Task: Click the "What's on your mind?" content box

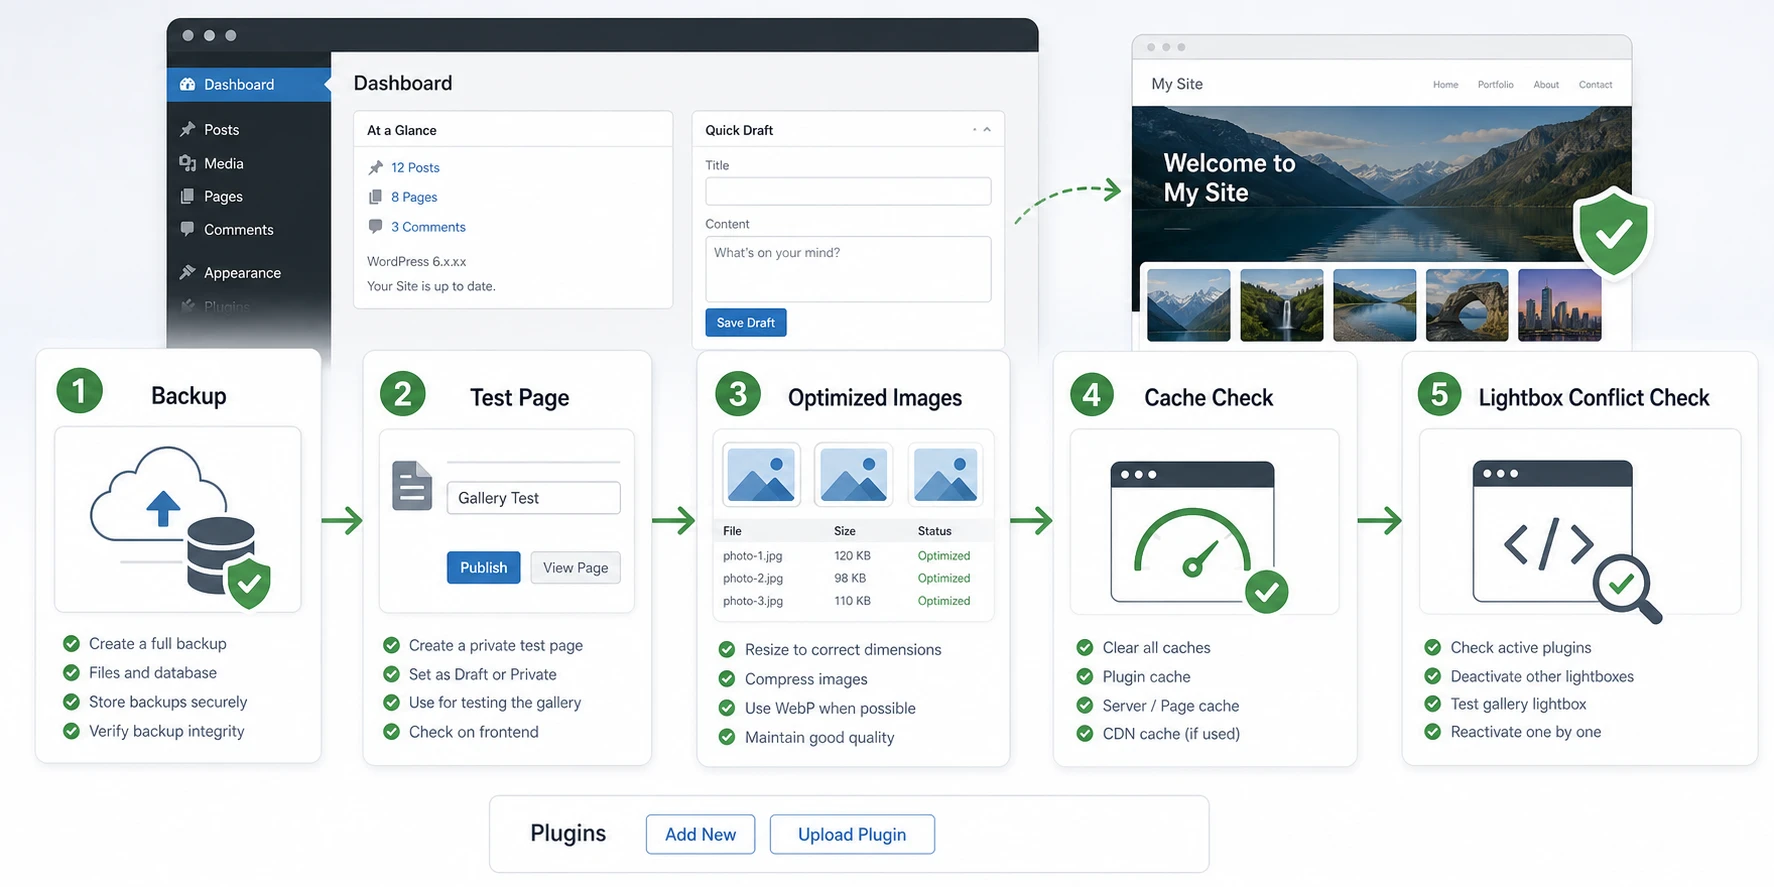Action: pos(848,269)
